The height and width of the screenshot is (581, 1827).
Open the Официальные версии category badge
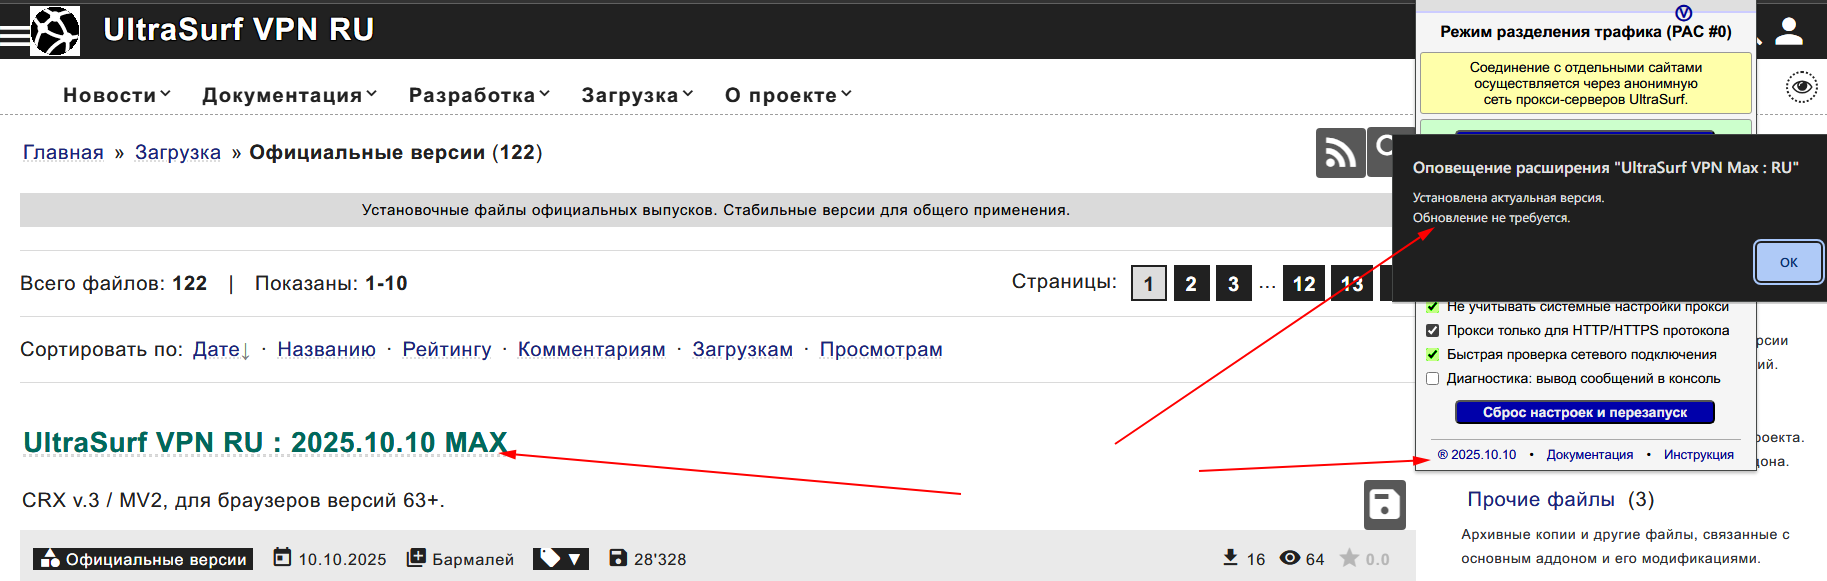[143, 559]
